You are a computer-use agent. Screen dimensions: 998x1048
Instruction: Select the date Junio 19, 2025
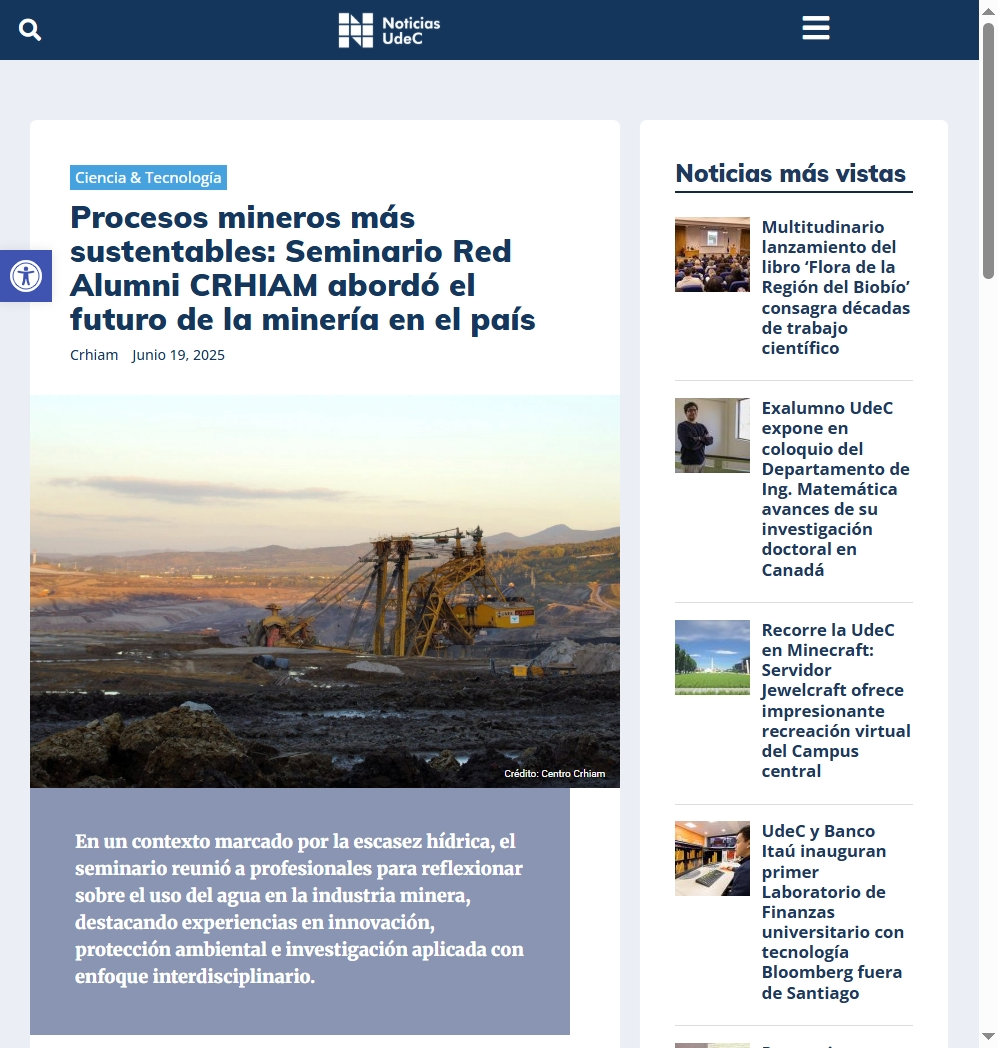(x=178, y=355)
